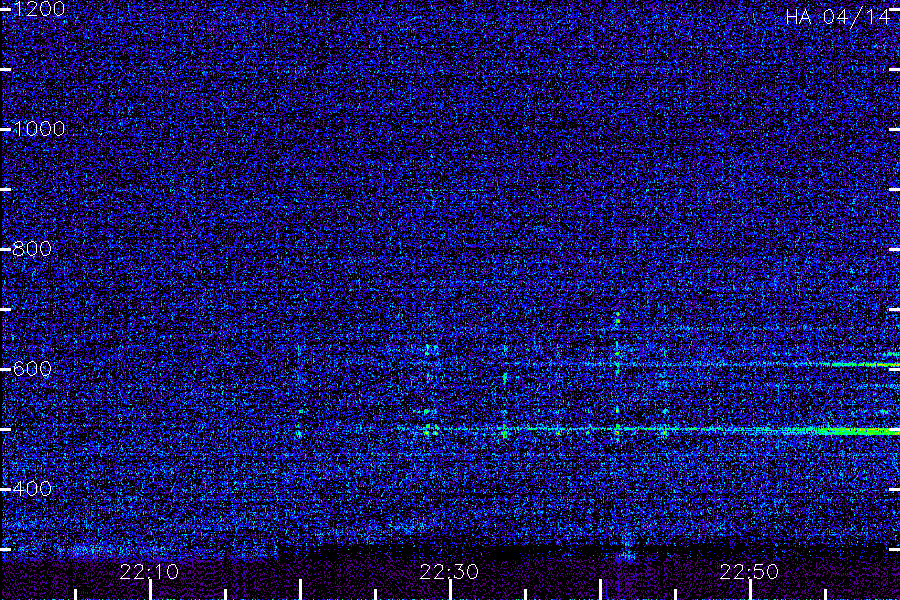
Task: Click the 800 frequency axis label
Action: [32, 249]
